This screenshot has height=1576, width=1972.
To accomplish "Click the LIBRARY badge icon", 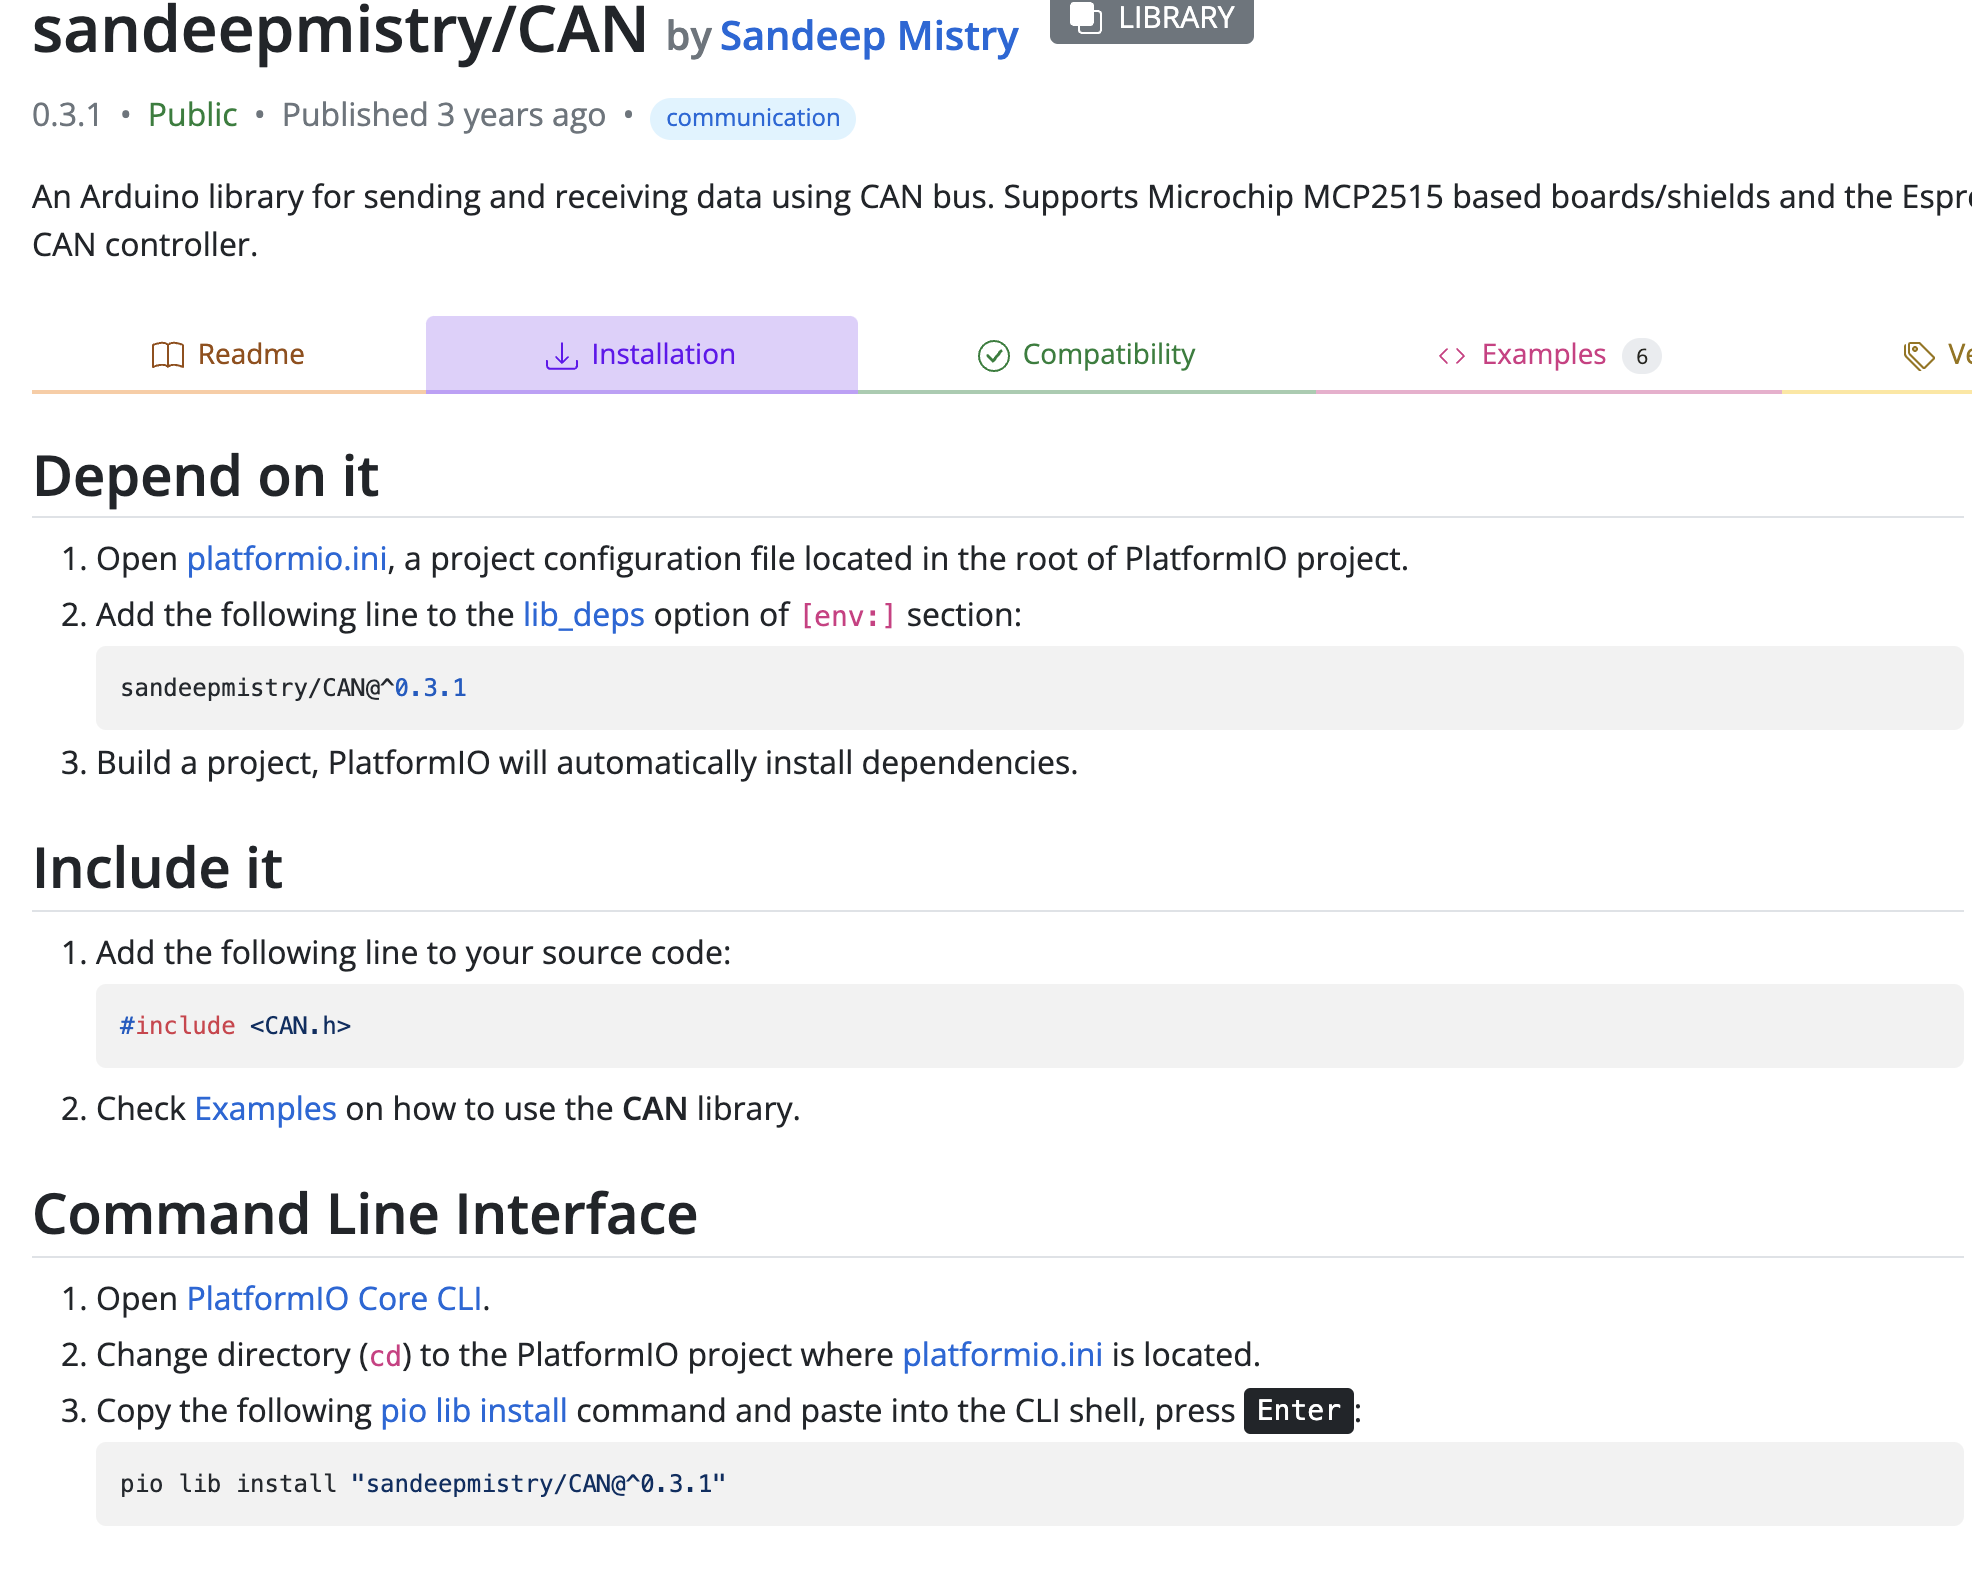I will (1086, 18).
